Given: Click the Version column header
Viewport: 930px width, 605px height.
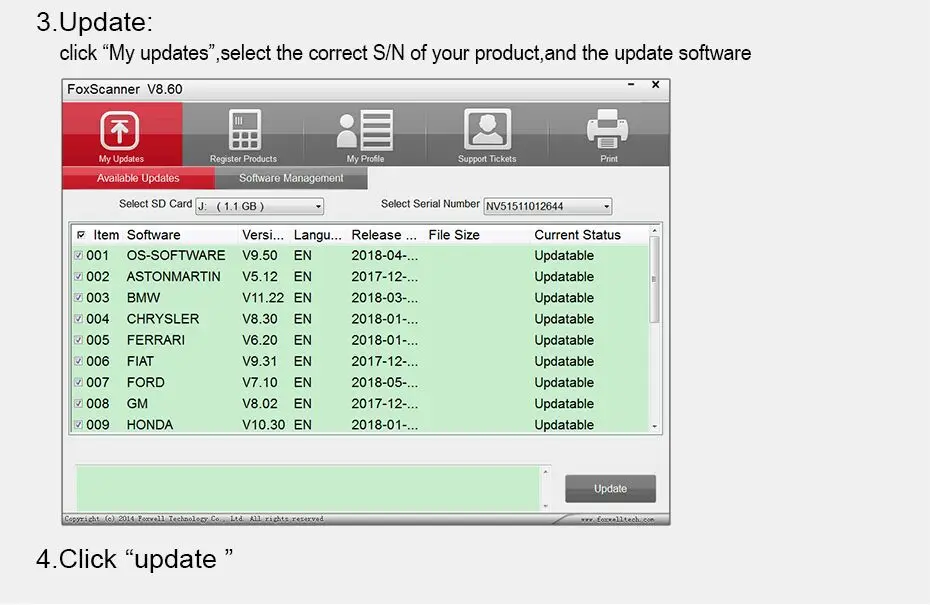Looking at the screenshot, I should 263,235.
